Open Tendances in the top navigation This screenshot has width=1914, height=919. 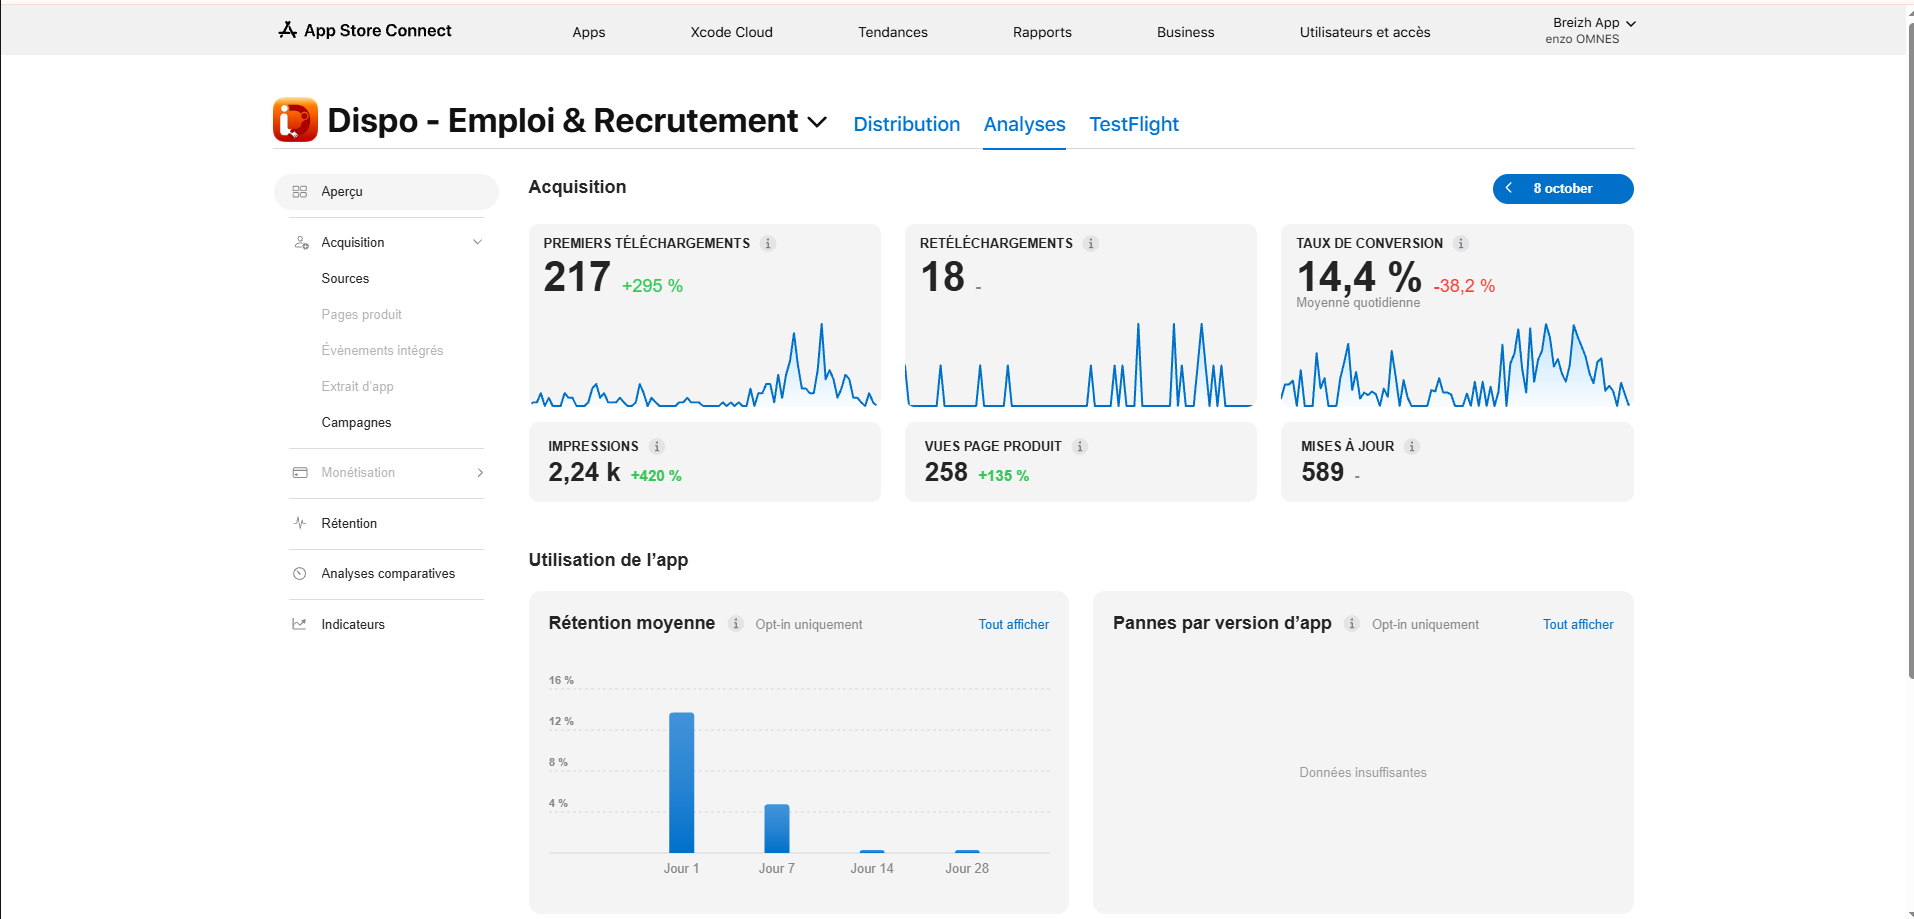pyautogui.click(x=893, y=32)
